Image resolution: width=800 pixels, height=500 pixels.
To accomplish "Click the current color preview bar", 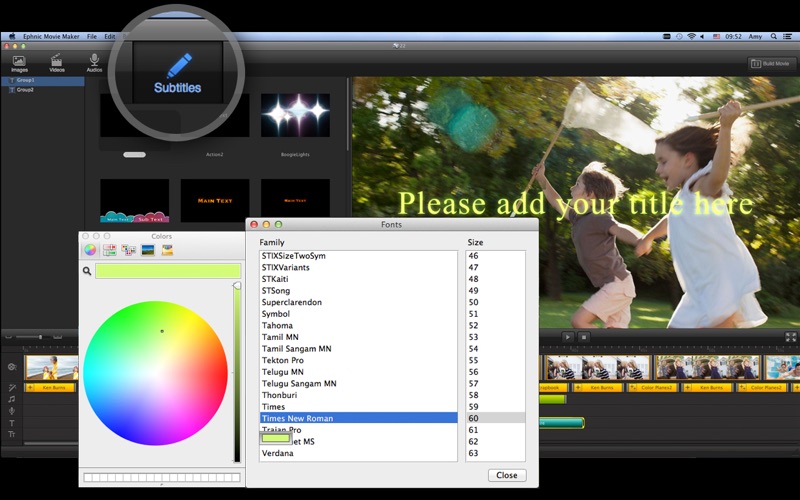I will tap(168, 271).
